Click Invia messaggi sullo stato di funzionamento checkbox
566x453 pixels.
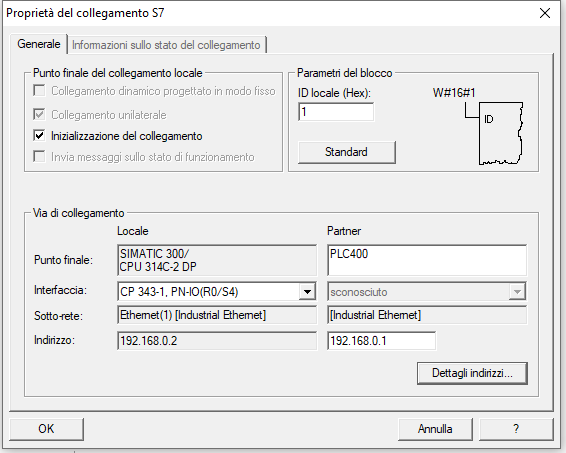(39, 157)
